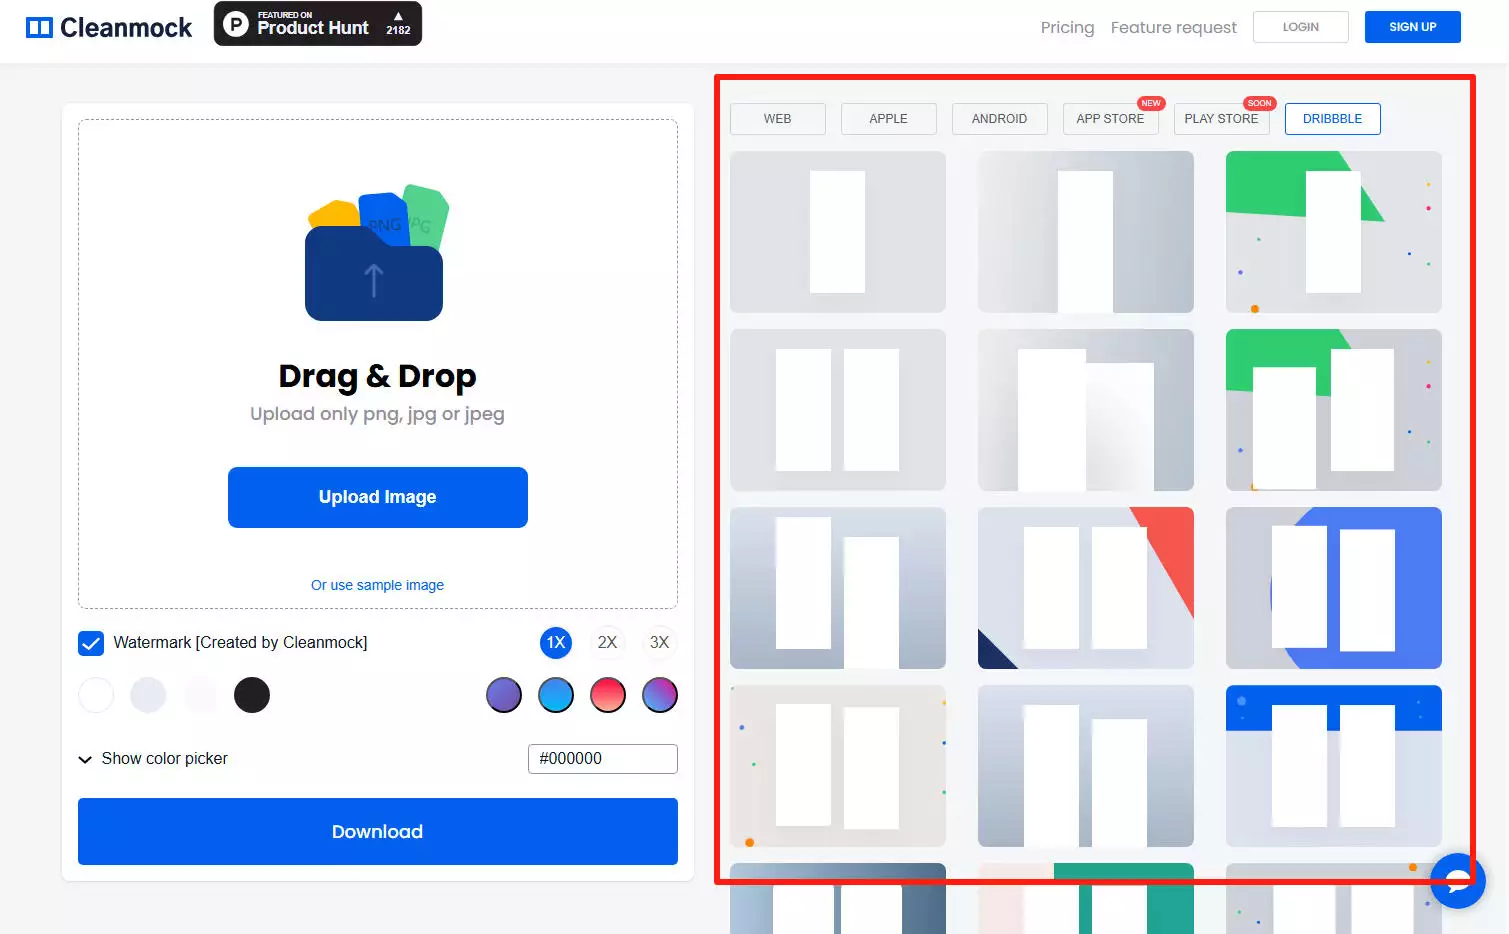Click the Download button
Screen dimensions: 1509x934
pyautogui.click(x=378, y=832)
